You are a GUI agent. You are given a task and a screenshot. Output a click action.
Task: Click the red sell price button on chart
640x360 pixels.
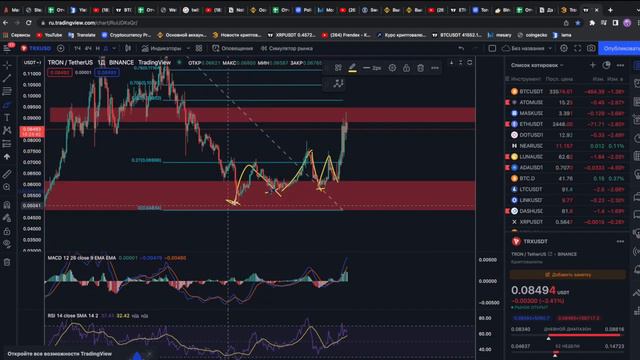pos(60,73)
